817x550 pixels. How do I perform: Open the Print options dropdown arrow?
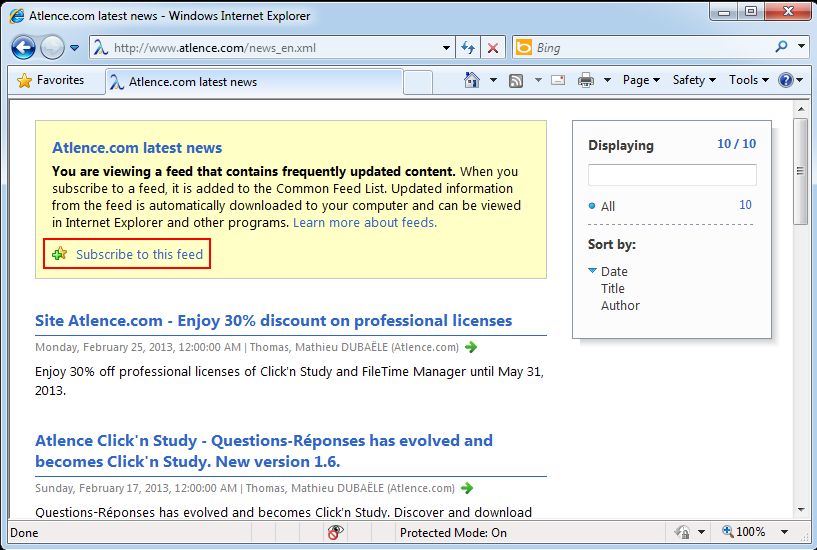pyautogui.click(x=607, y=80)
